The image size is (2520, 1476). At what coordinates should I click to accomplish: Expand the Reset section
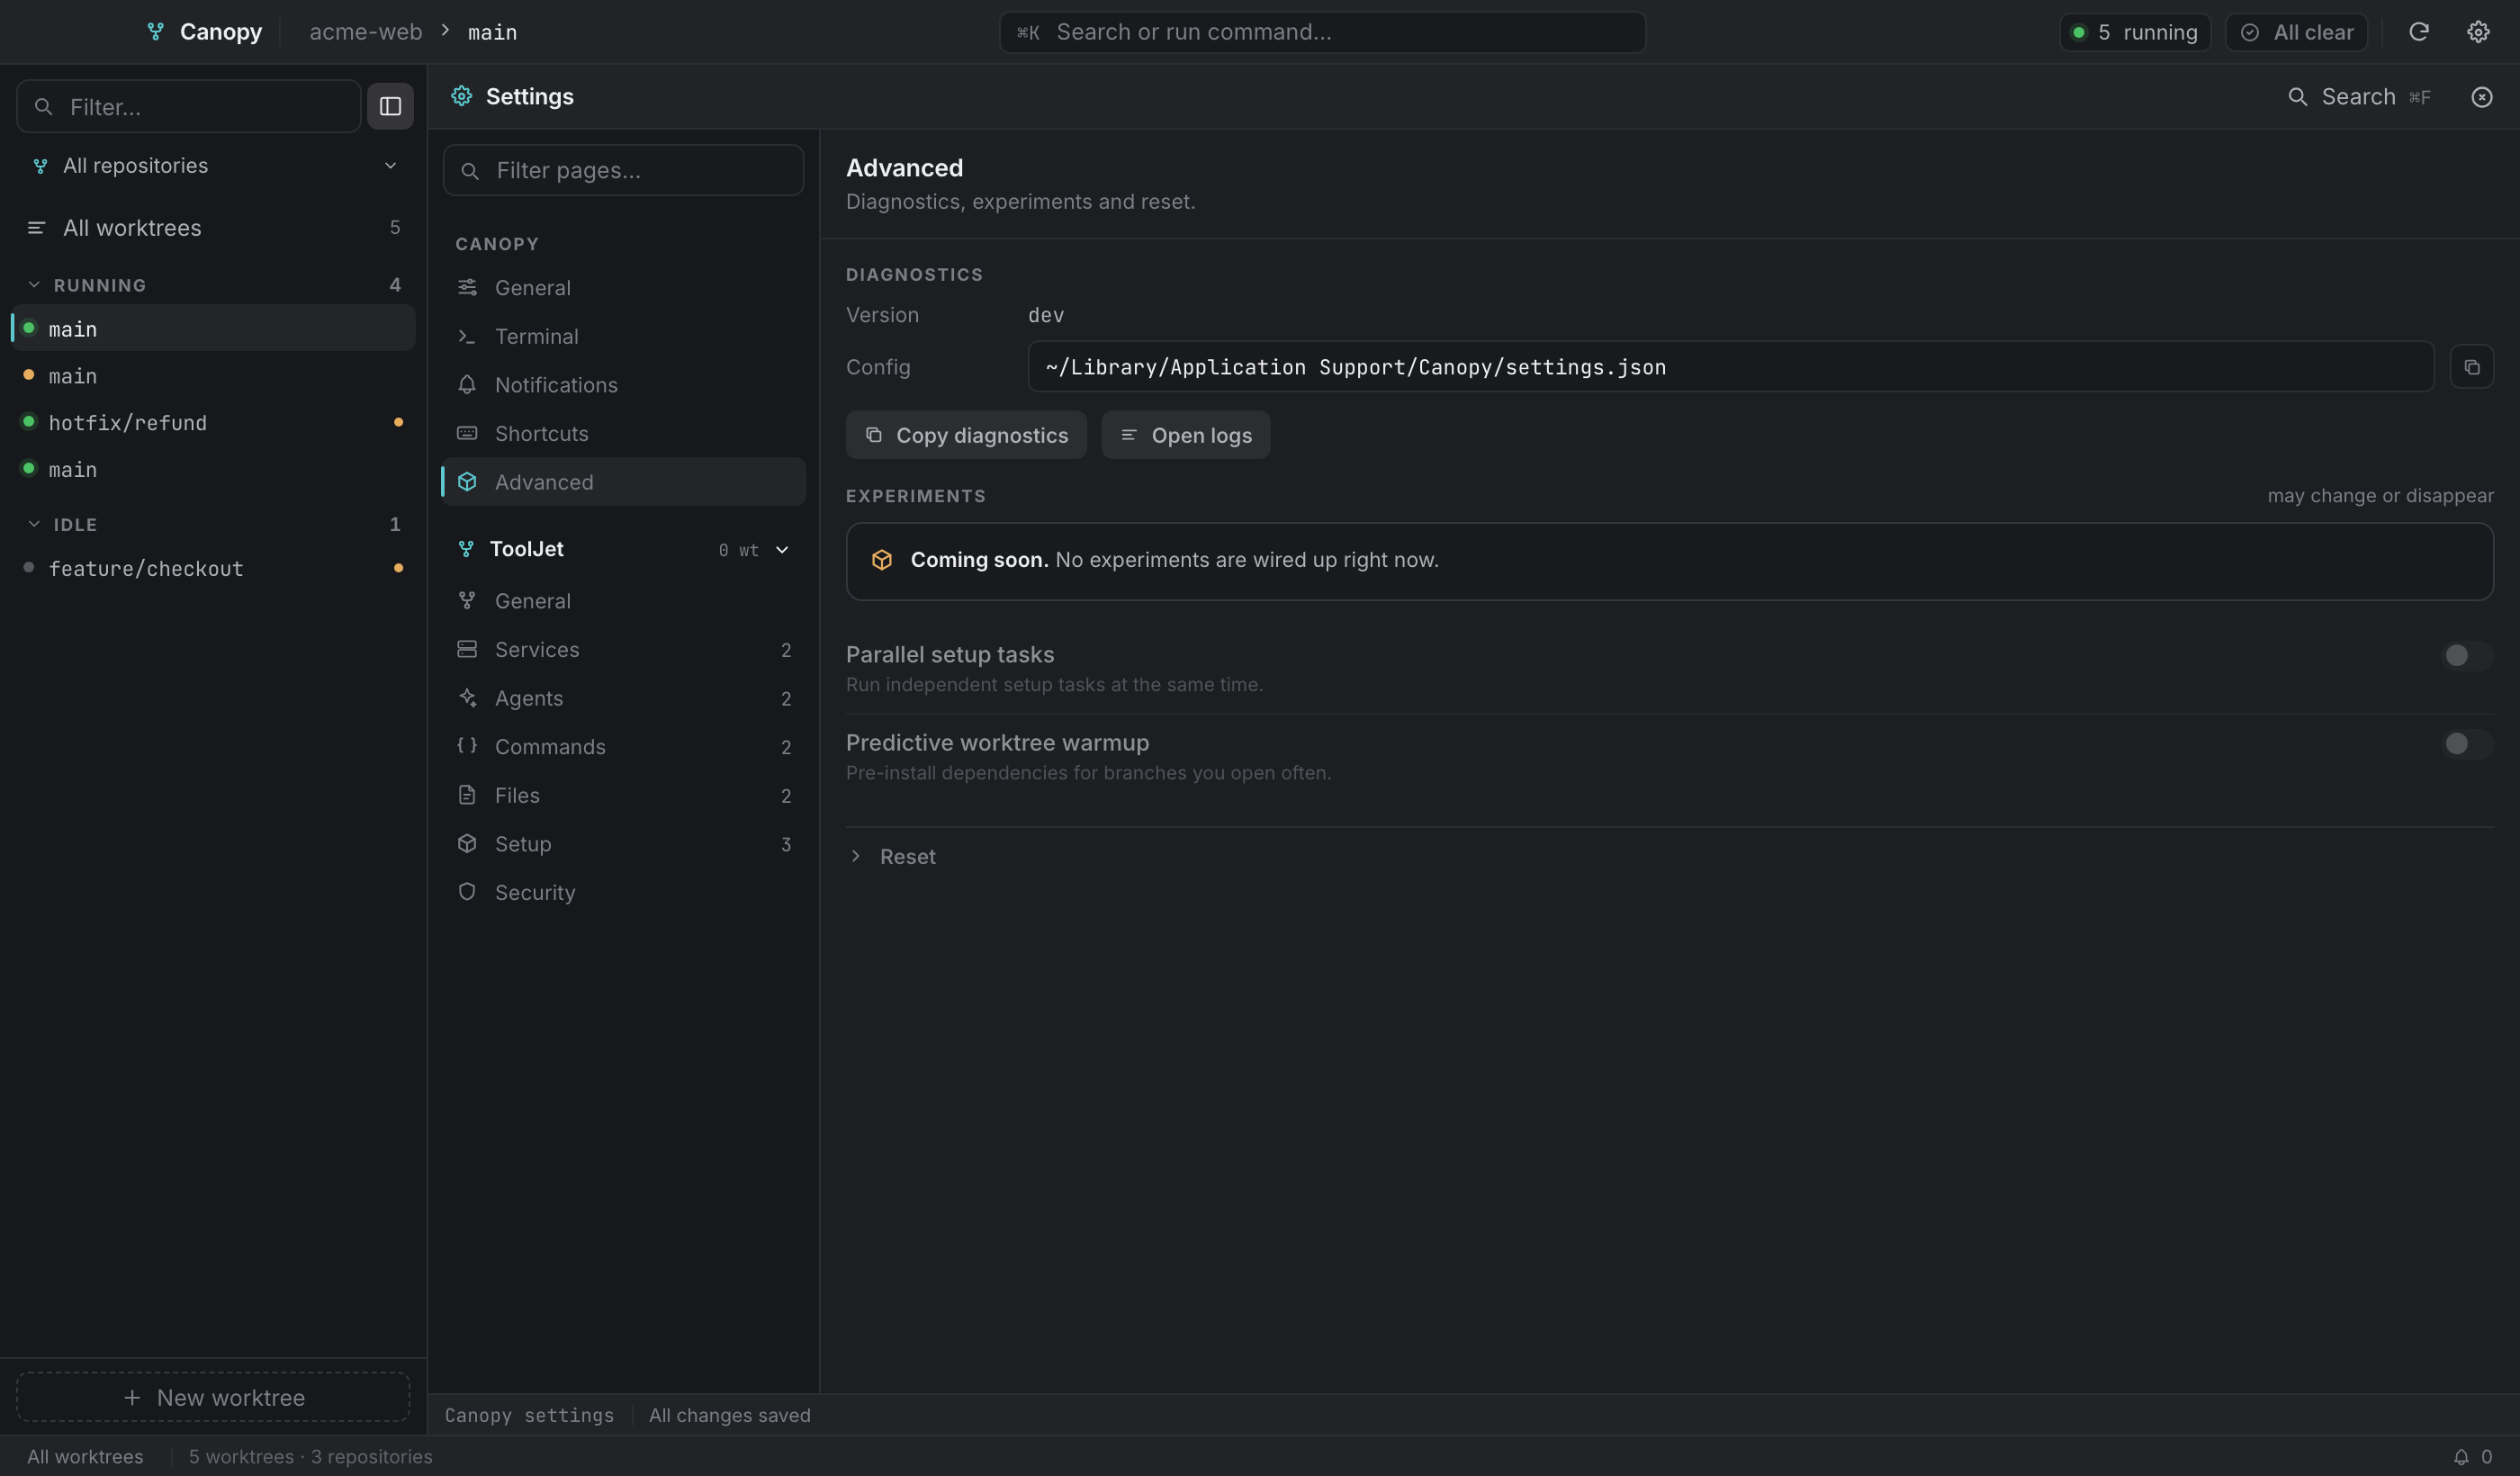pos(892,857)
